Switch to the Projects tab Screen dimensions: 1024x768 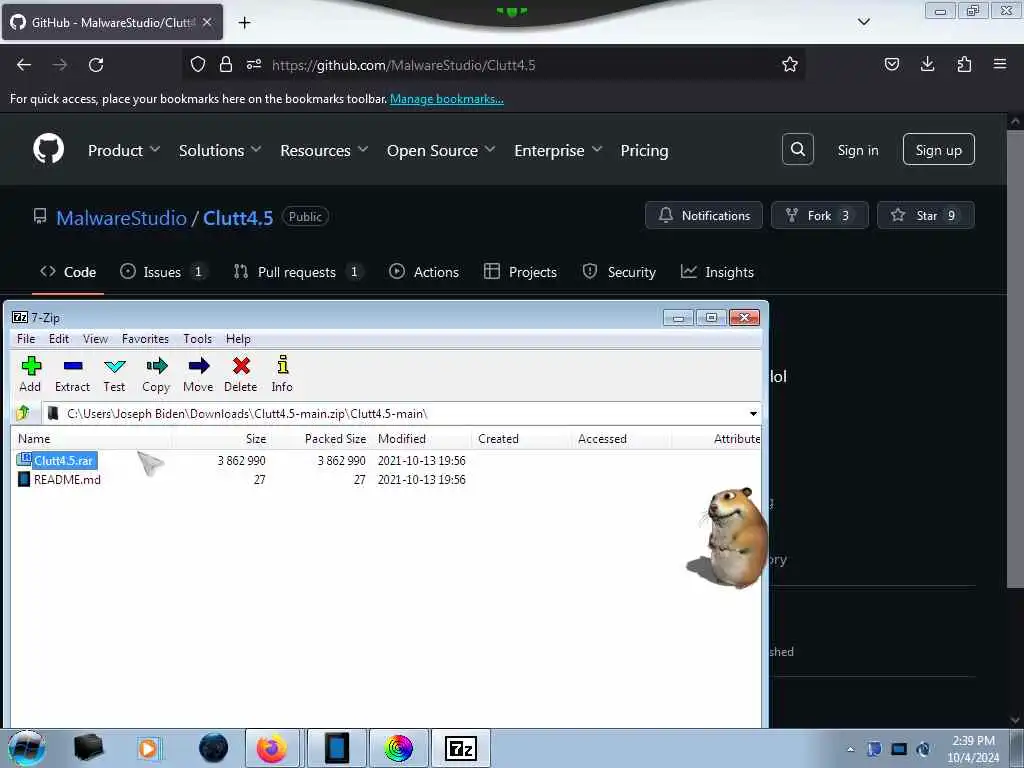(x=520, y=272)
